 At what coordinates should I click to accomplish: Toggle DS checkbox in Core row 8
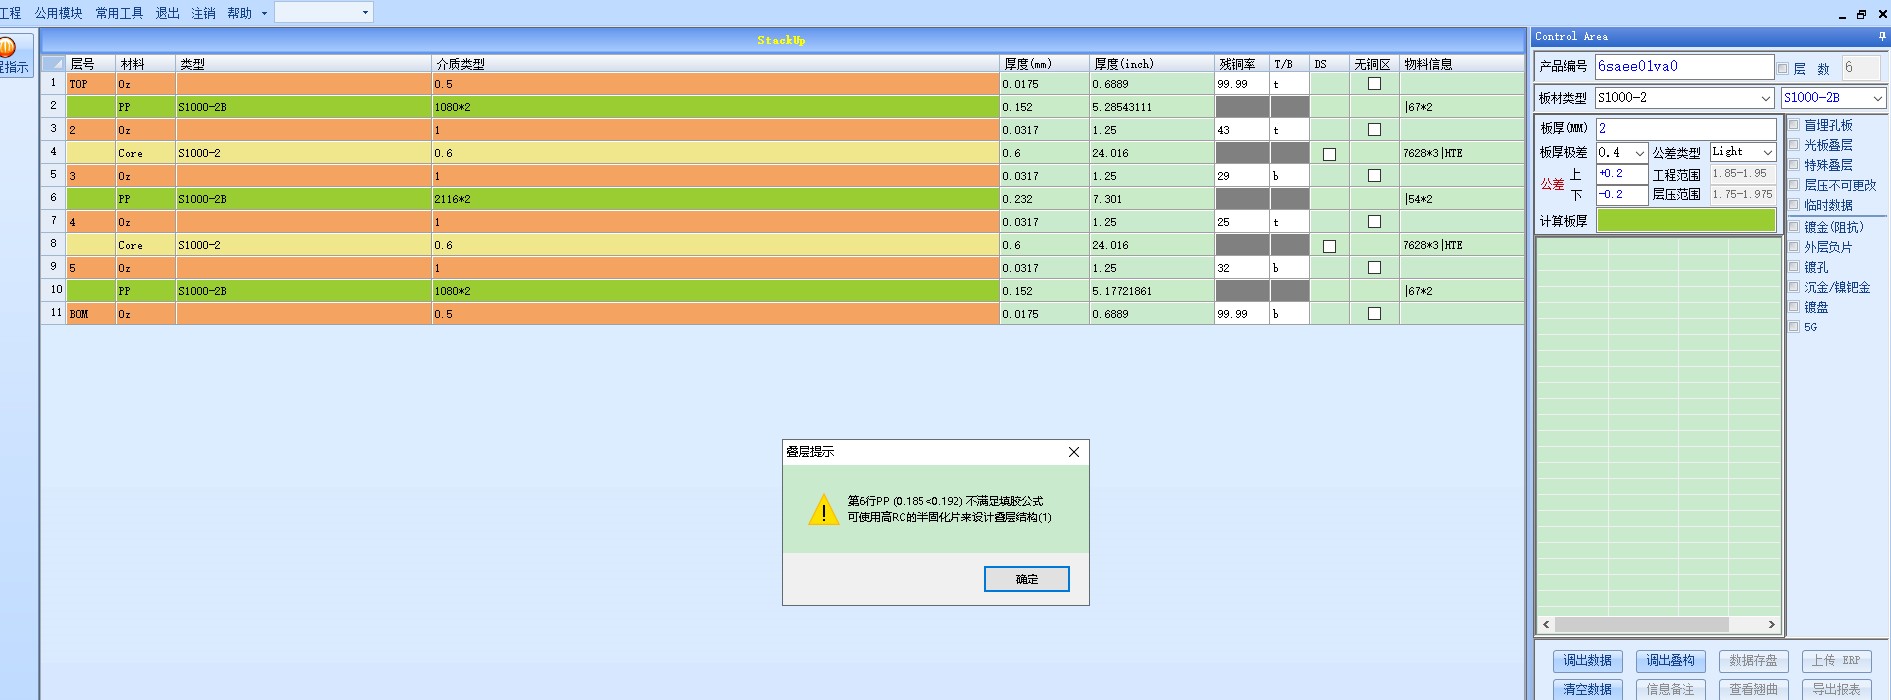click(1329, 246)
